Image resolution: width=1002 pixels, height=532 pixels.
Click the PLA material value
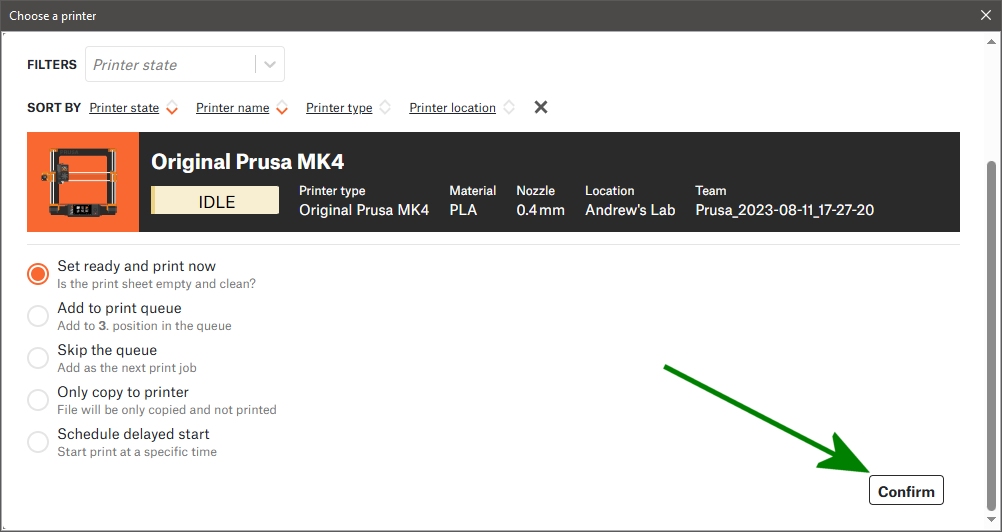[463, 210]
